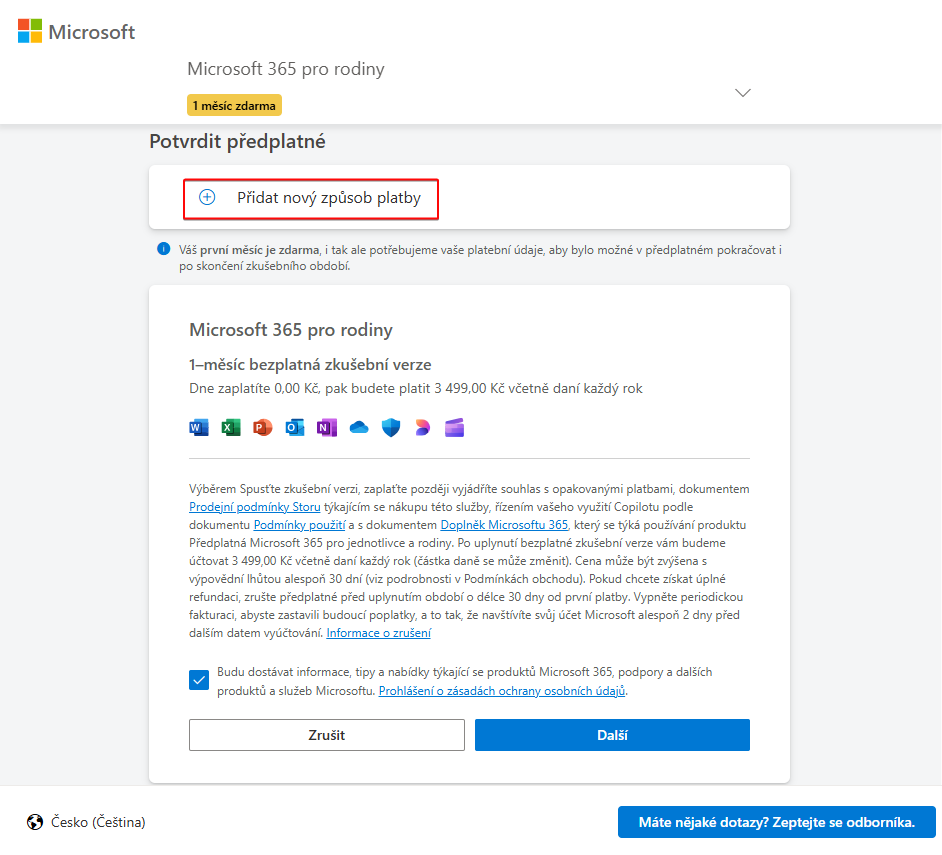Expand the Microsoft 365 pro rodiny chevron
942x855 pixels.
[743, 92]
